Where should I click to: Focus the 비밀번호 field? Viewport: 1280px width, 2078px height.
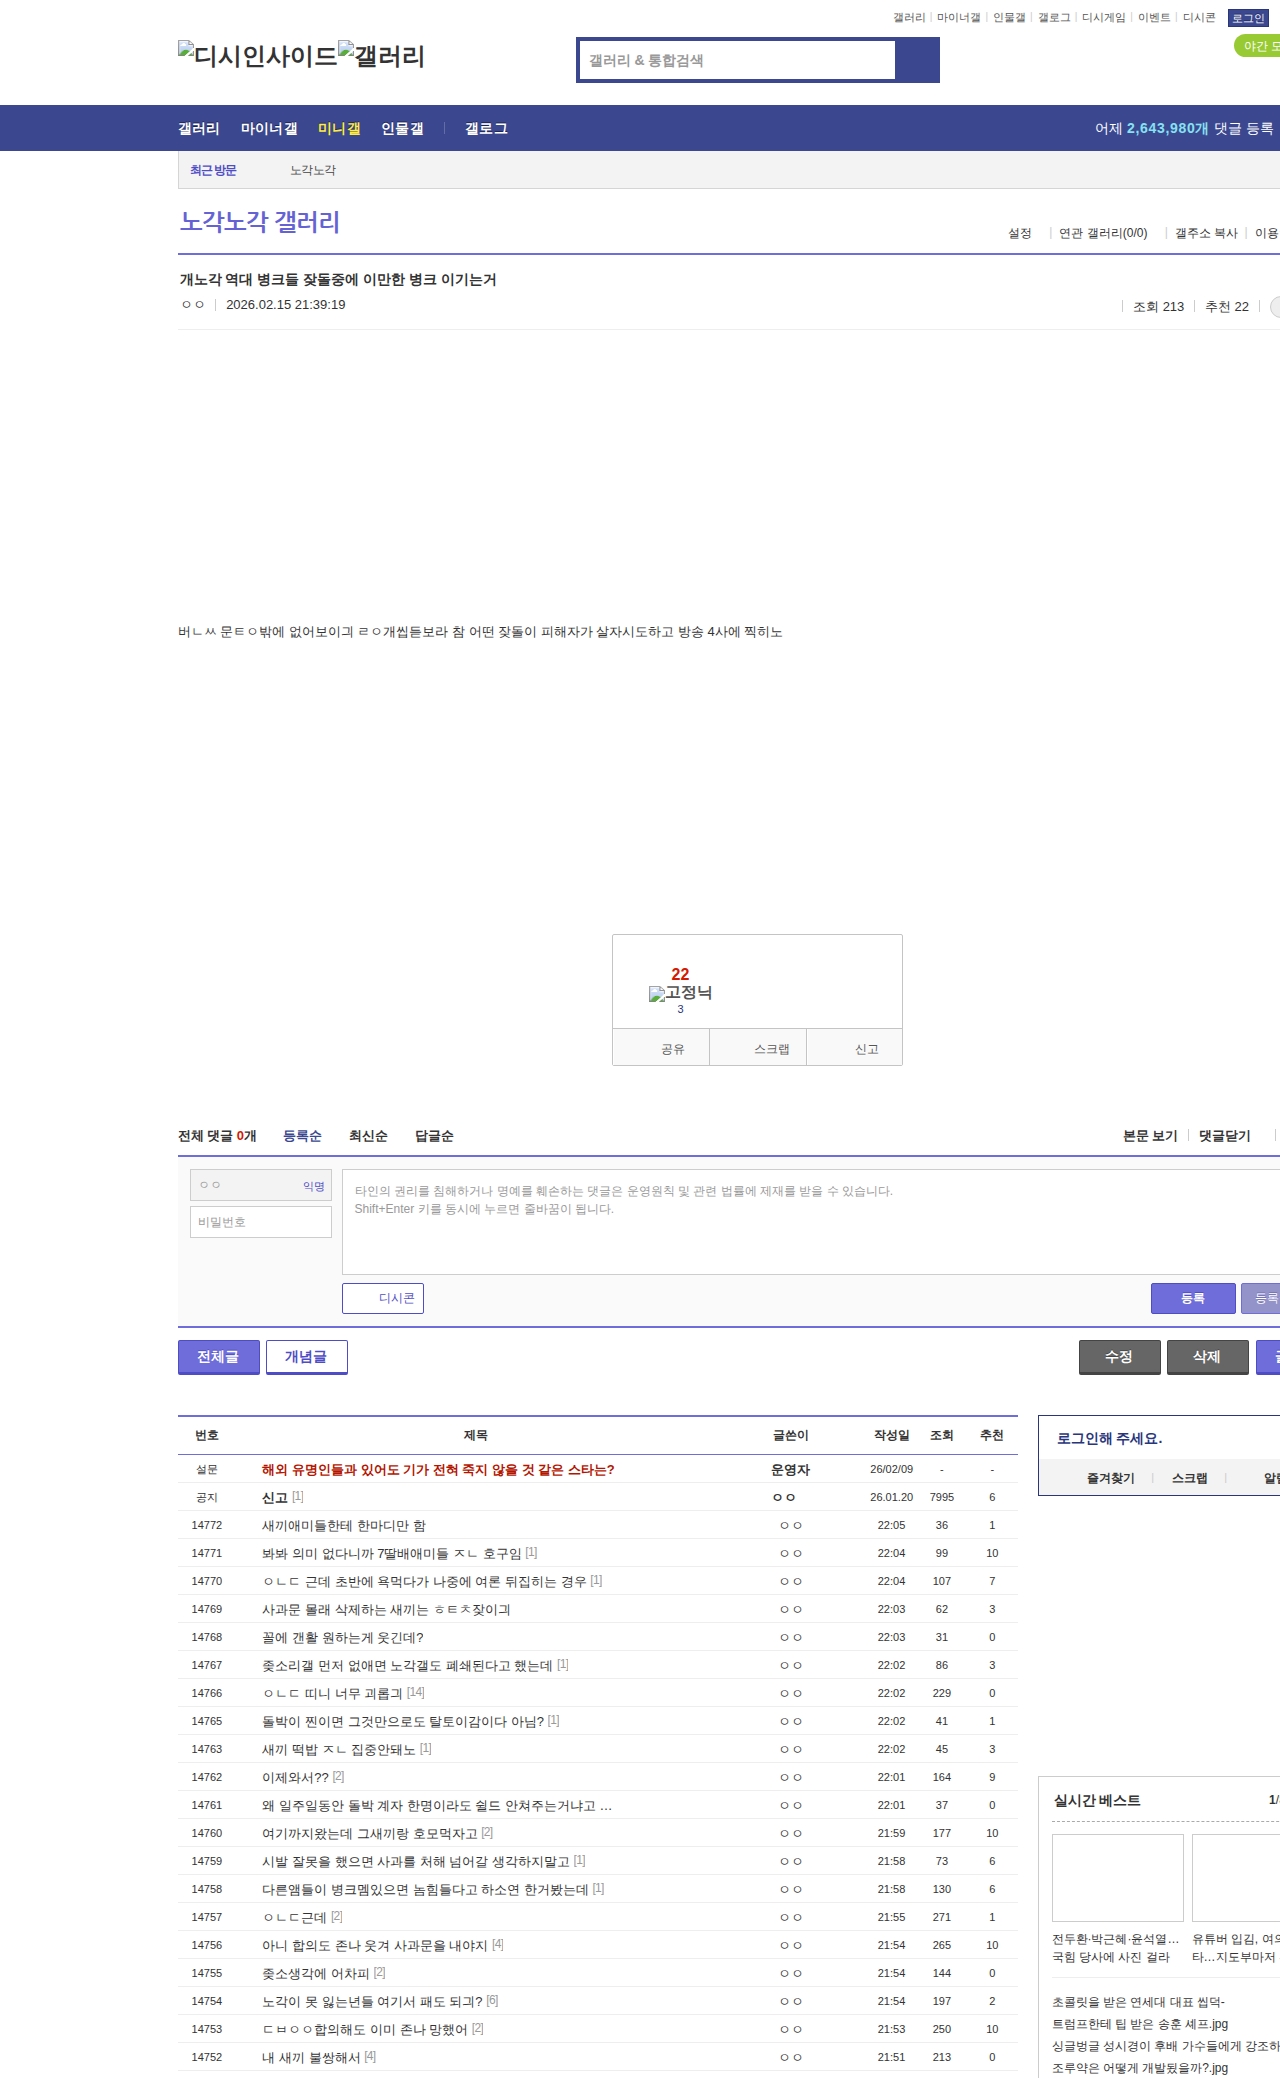[x=261, y=1222]
